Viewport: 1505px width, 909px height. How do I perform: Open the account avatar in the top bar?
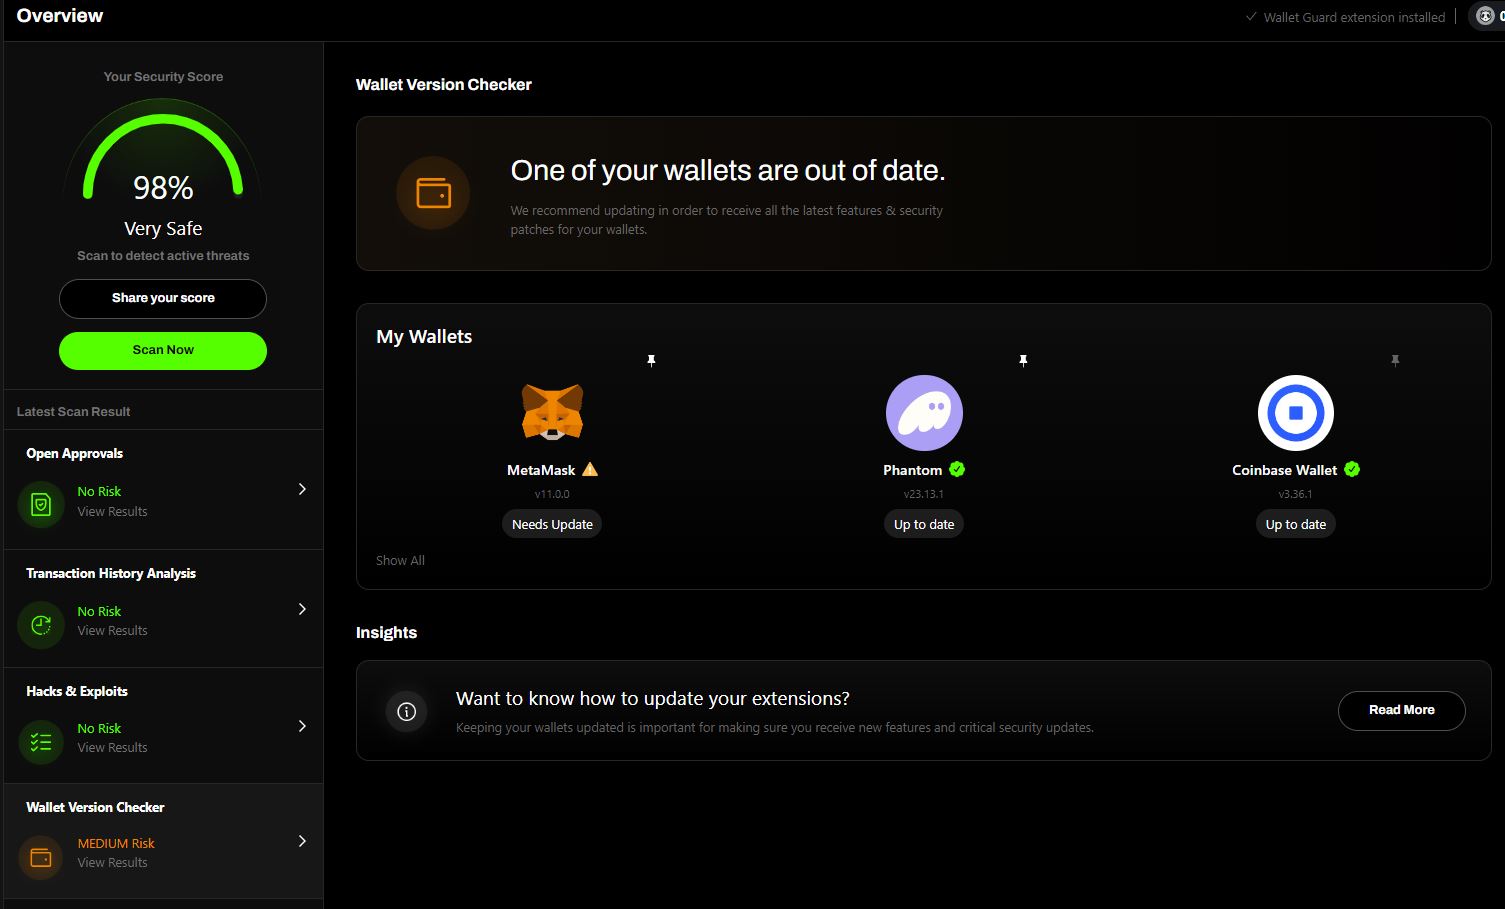tap(1484, 15)
